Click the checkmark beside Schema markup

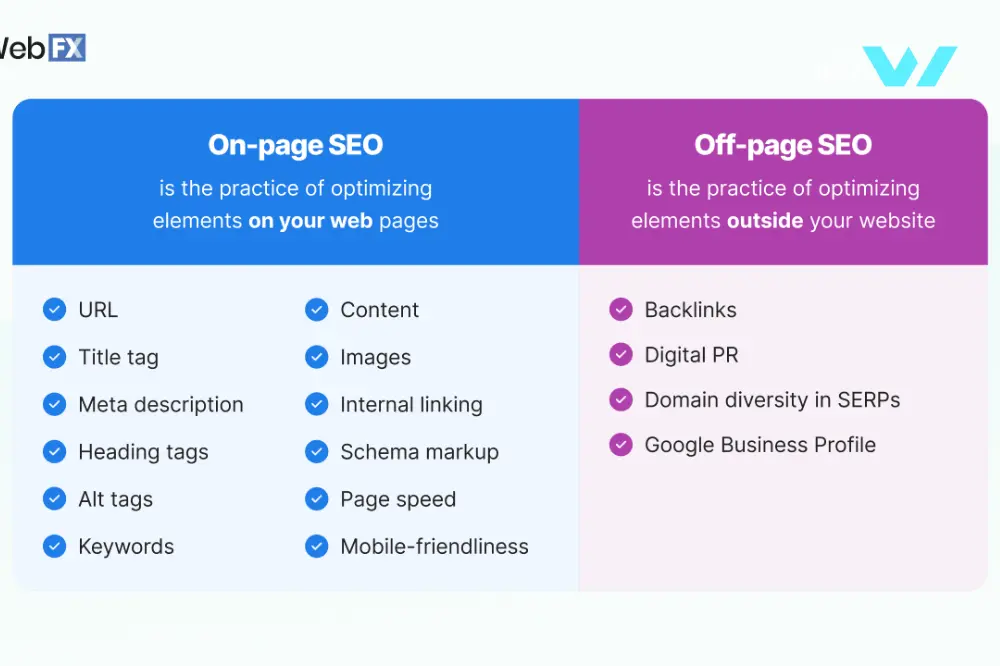[x=316, y=451]
